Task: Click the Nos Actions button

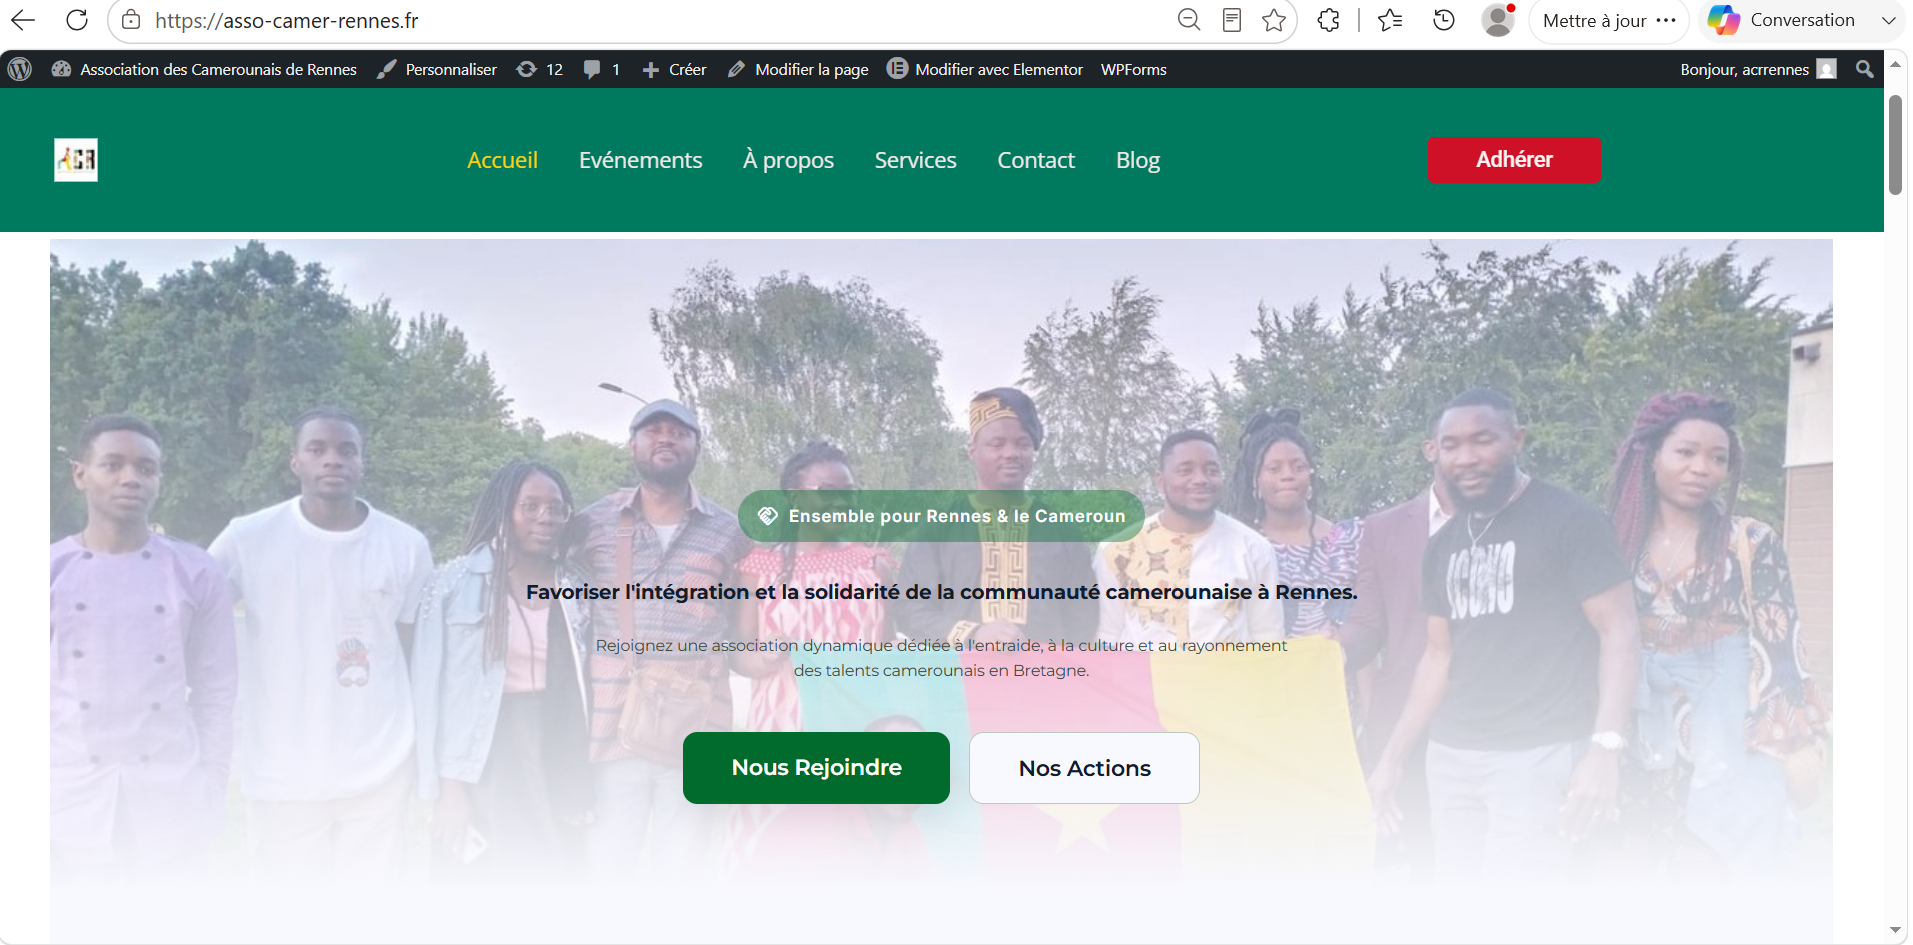Action: click(1084, 768)
